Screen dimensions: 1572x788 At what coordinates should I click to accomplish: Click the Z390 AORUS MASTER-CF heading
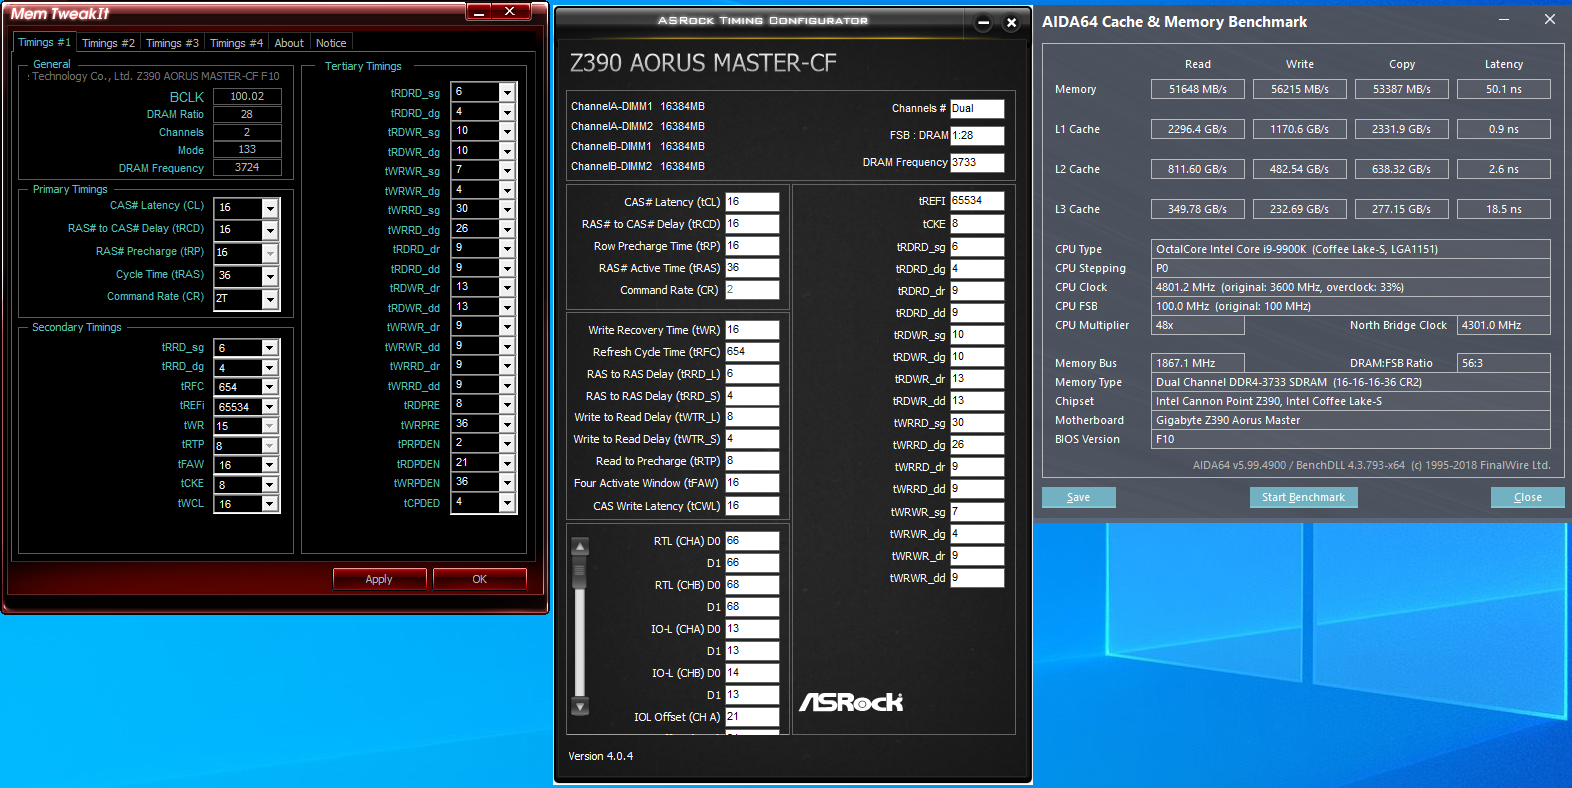[x=703, y=63]
